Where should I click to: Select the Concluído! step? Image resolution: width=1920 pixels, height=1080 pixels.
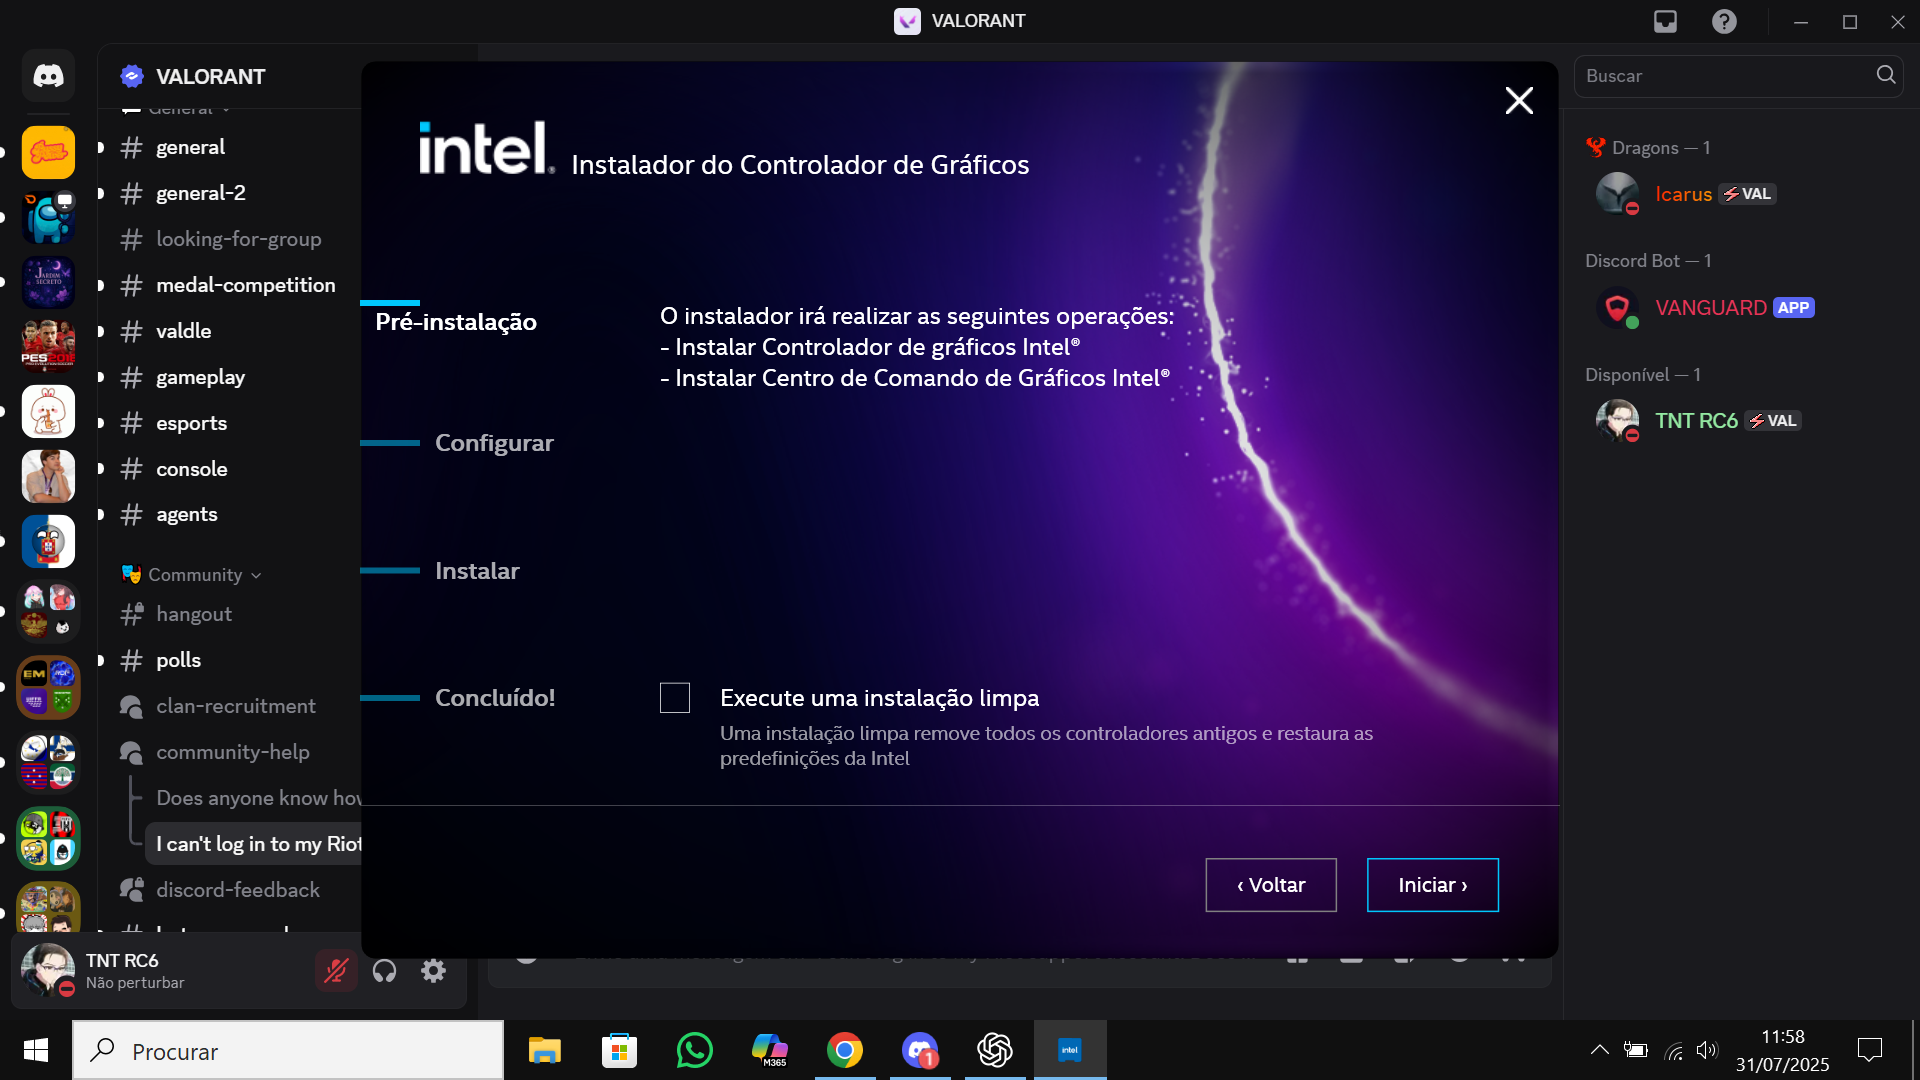[x=495, y=698]
